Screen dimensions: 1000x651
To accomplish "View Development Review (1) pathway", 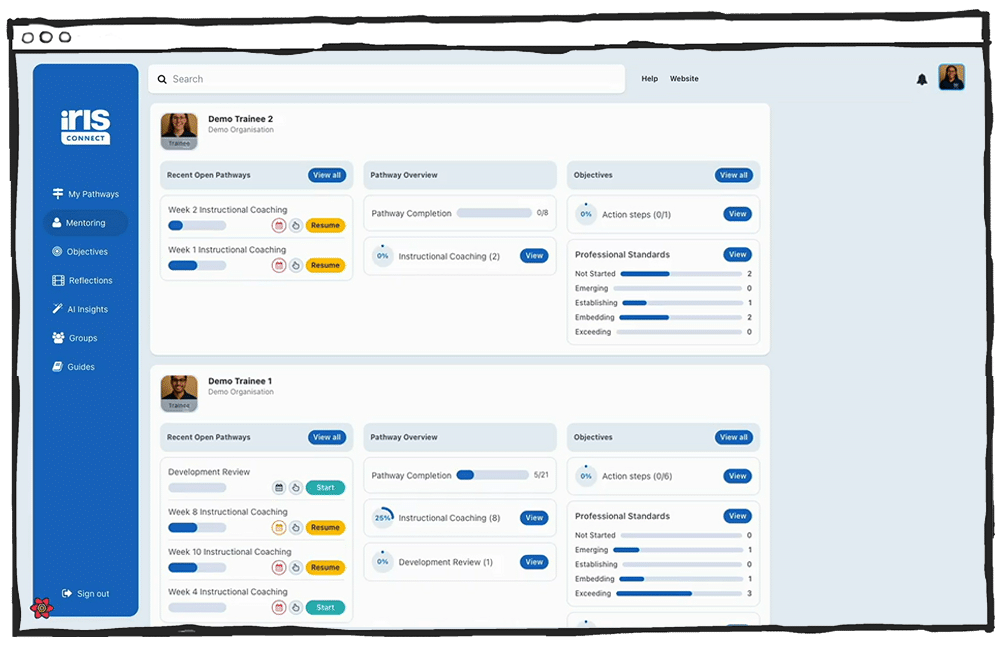I will [534, 562].
